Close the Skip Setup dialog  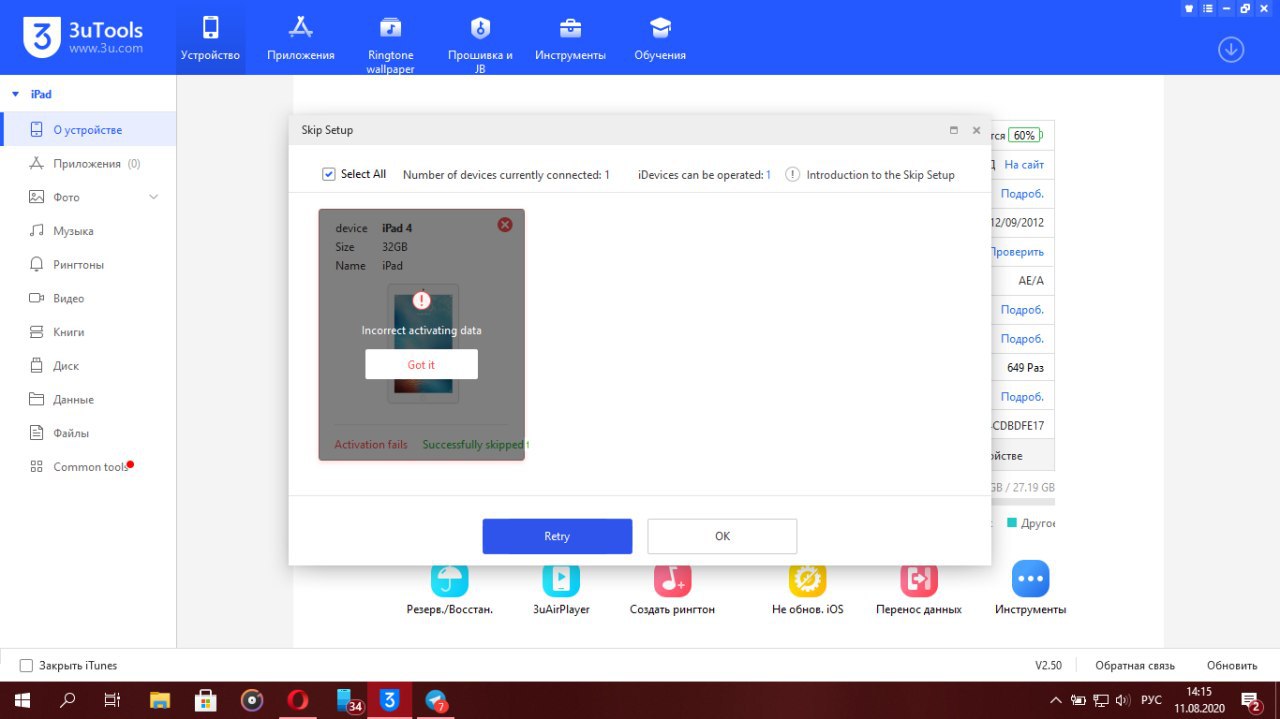[976, 130]
